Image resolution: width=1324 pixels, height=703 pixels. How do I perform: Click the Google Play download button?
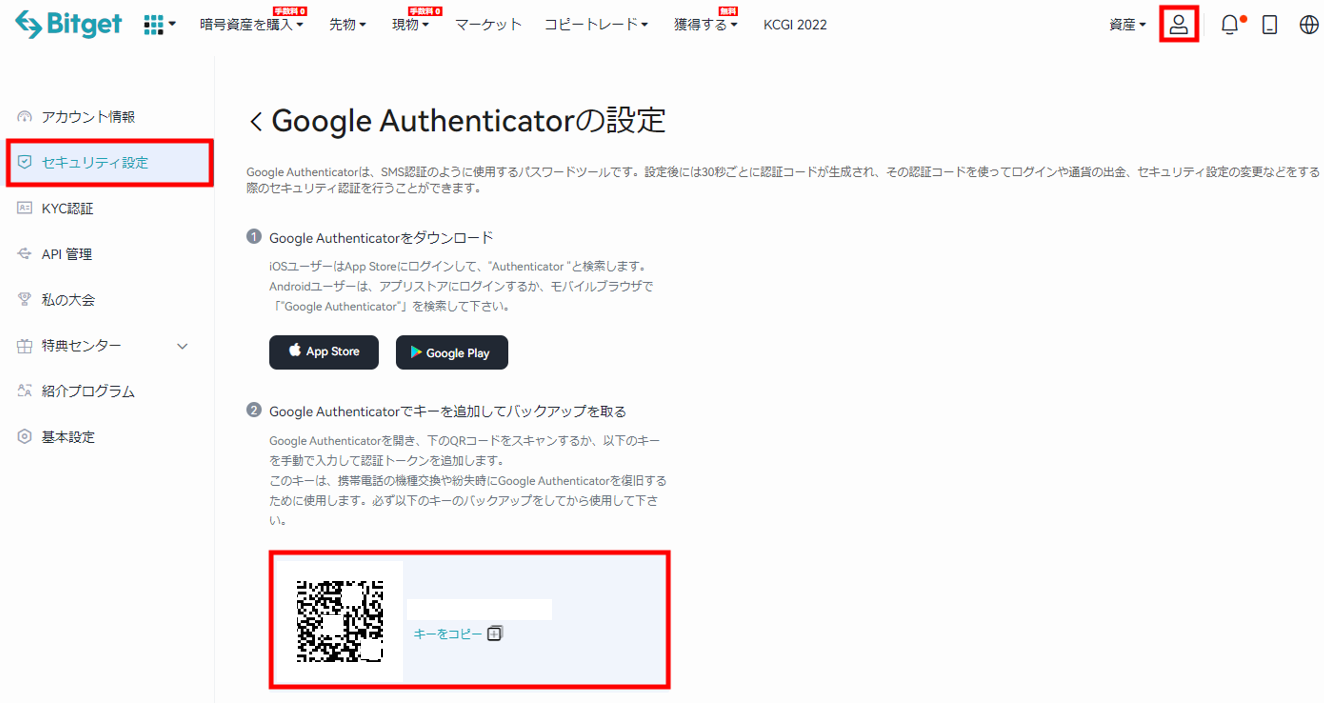point(452,352)
